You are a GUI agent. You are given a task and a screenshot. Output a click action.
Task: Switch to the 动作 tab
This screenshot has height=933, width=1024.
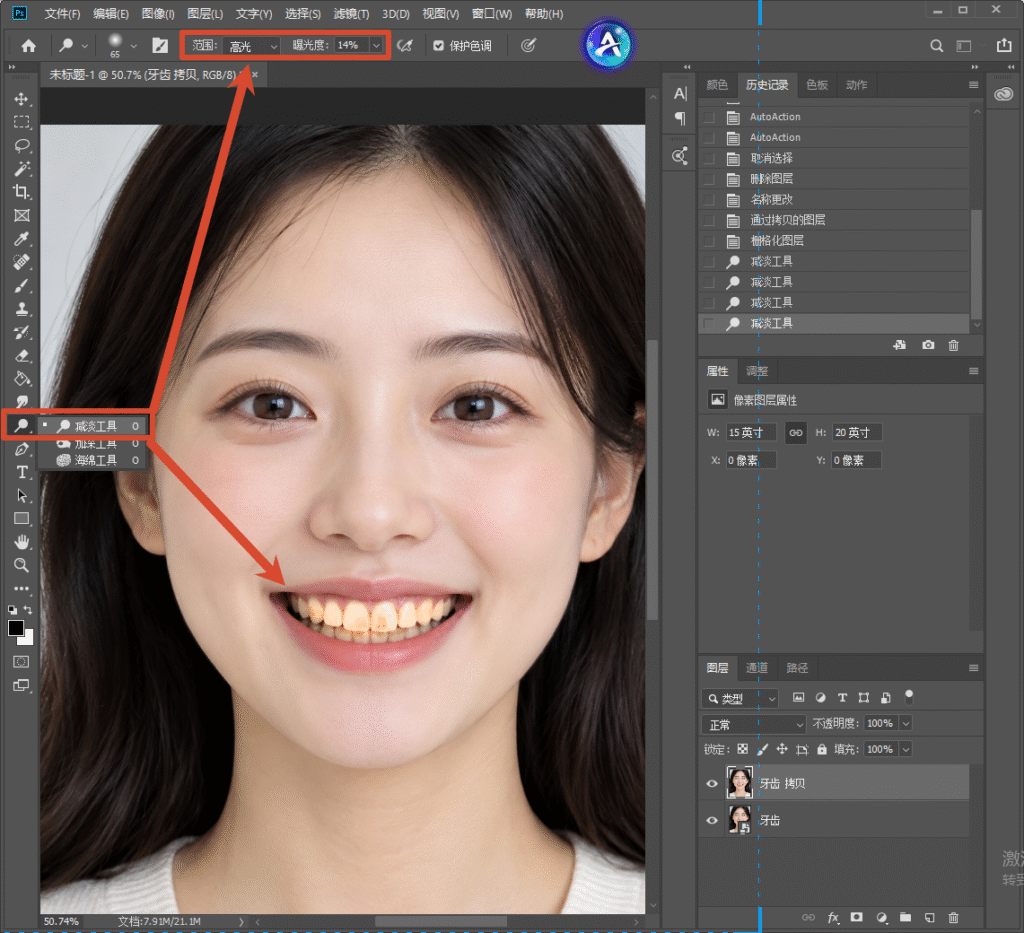(856, 85)
